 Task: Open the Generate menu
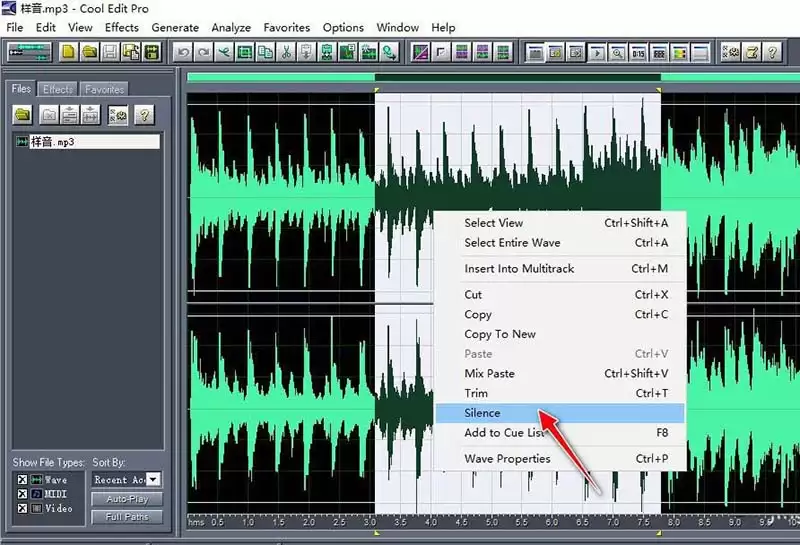click(x=175, y=28)
